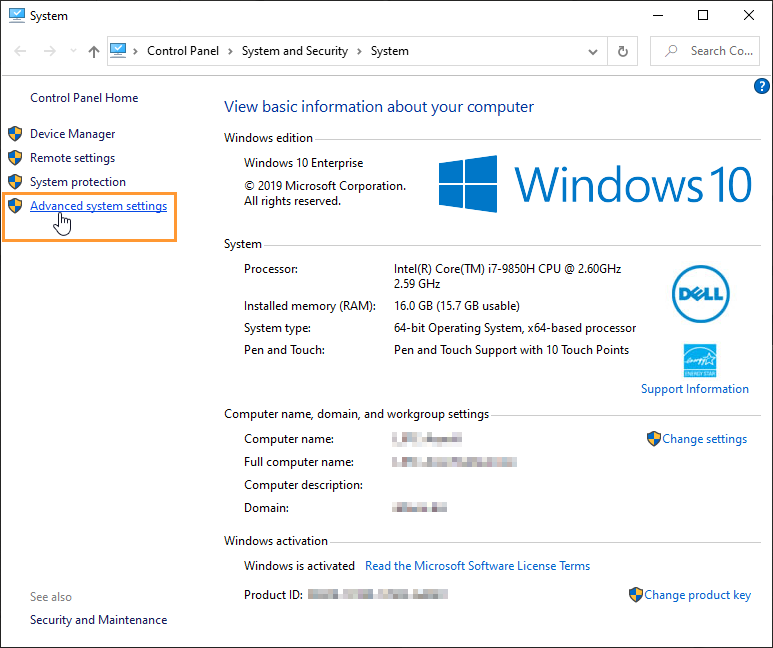The height and width of the screenshot is (648, 773).
Task: Click the Energy Star logo
Action: (698, 360)
